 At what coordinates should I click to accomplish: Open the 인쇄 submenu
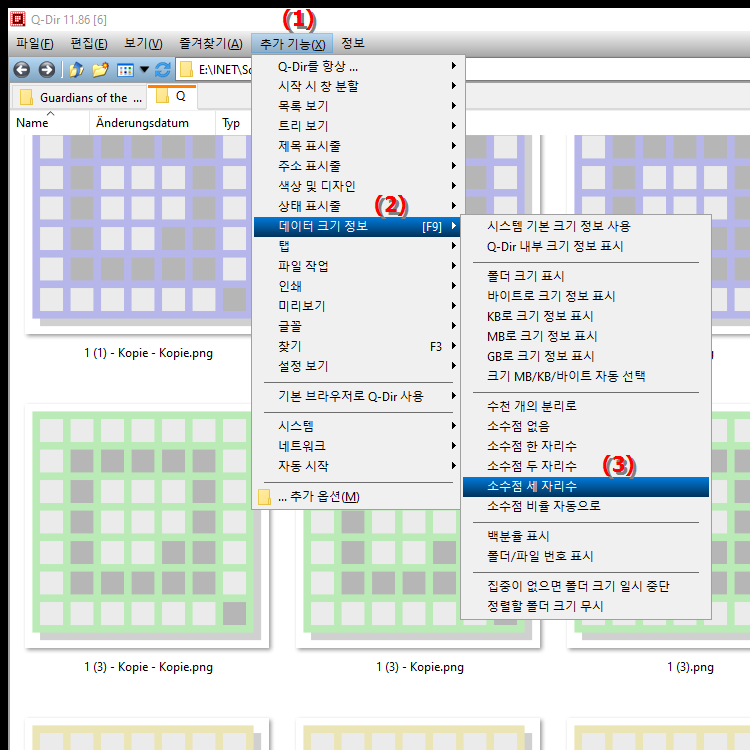click(356, 286)
